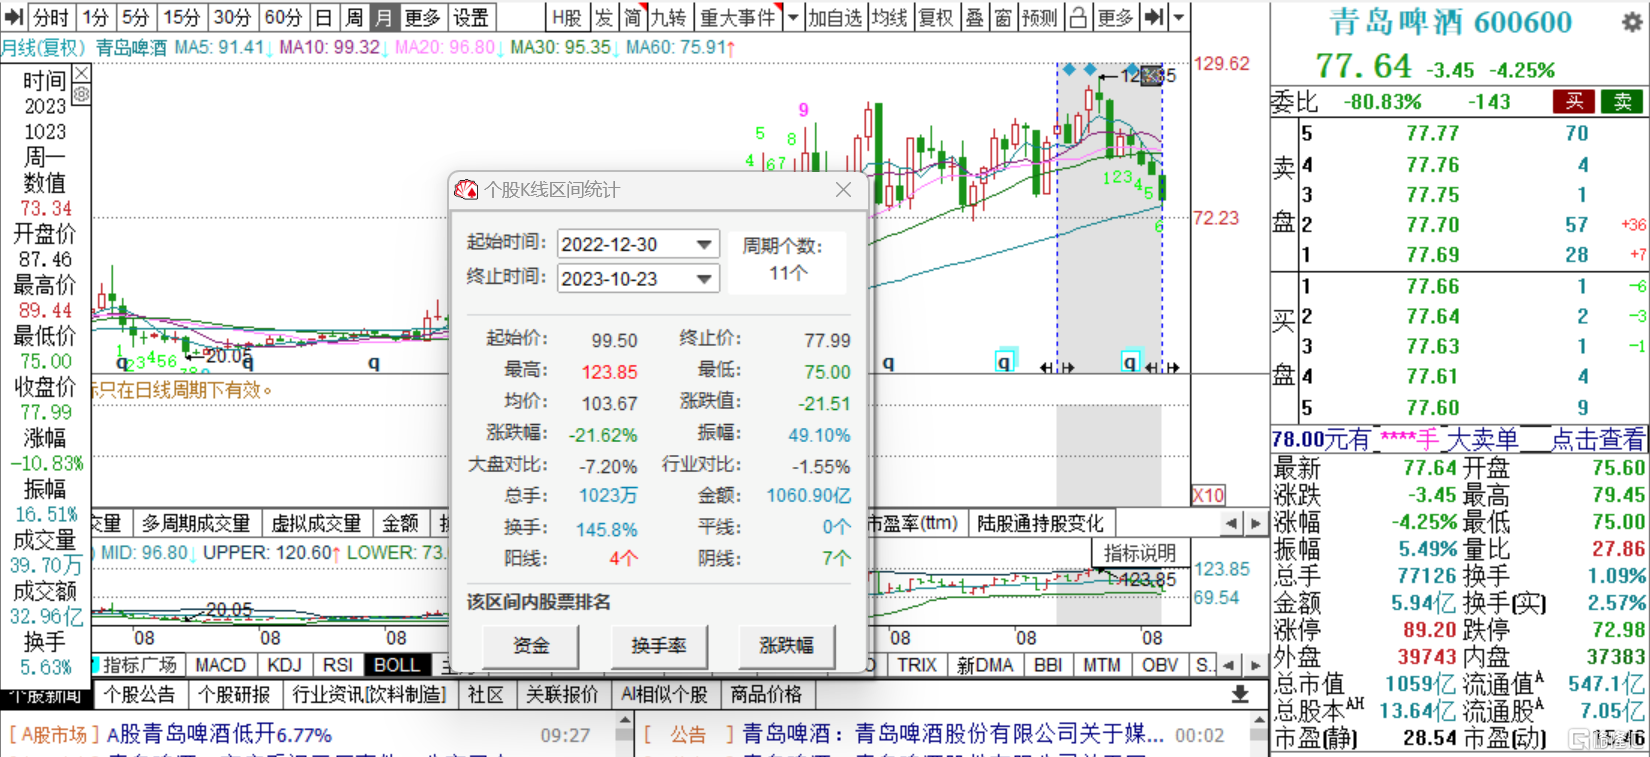
Task: Open settings gear in left data panel
Action: click(81, 94)
